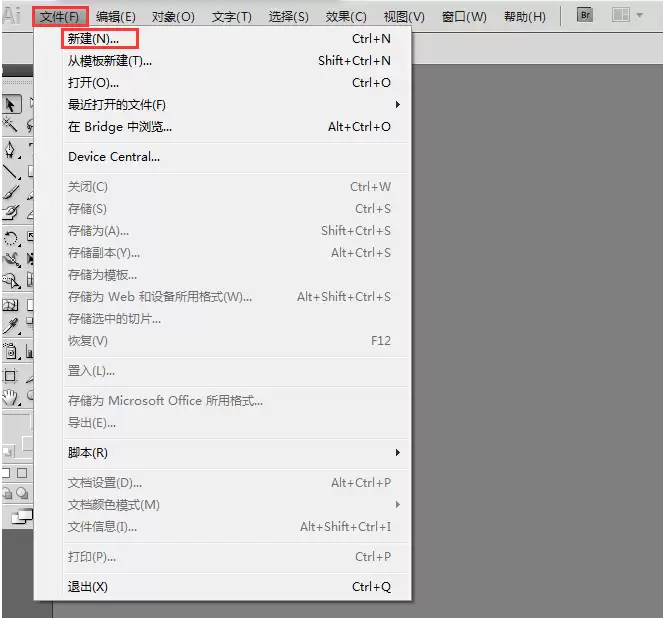Select the Symbol Sprayer tool
This screenshot has height=618, width=663.
11,351
